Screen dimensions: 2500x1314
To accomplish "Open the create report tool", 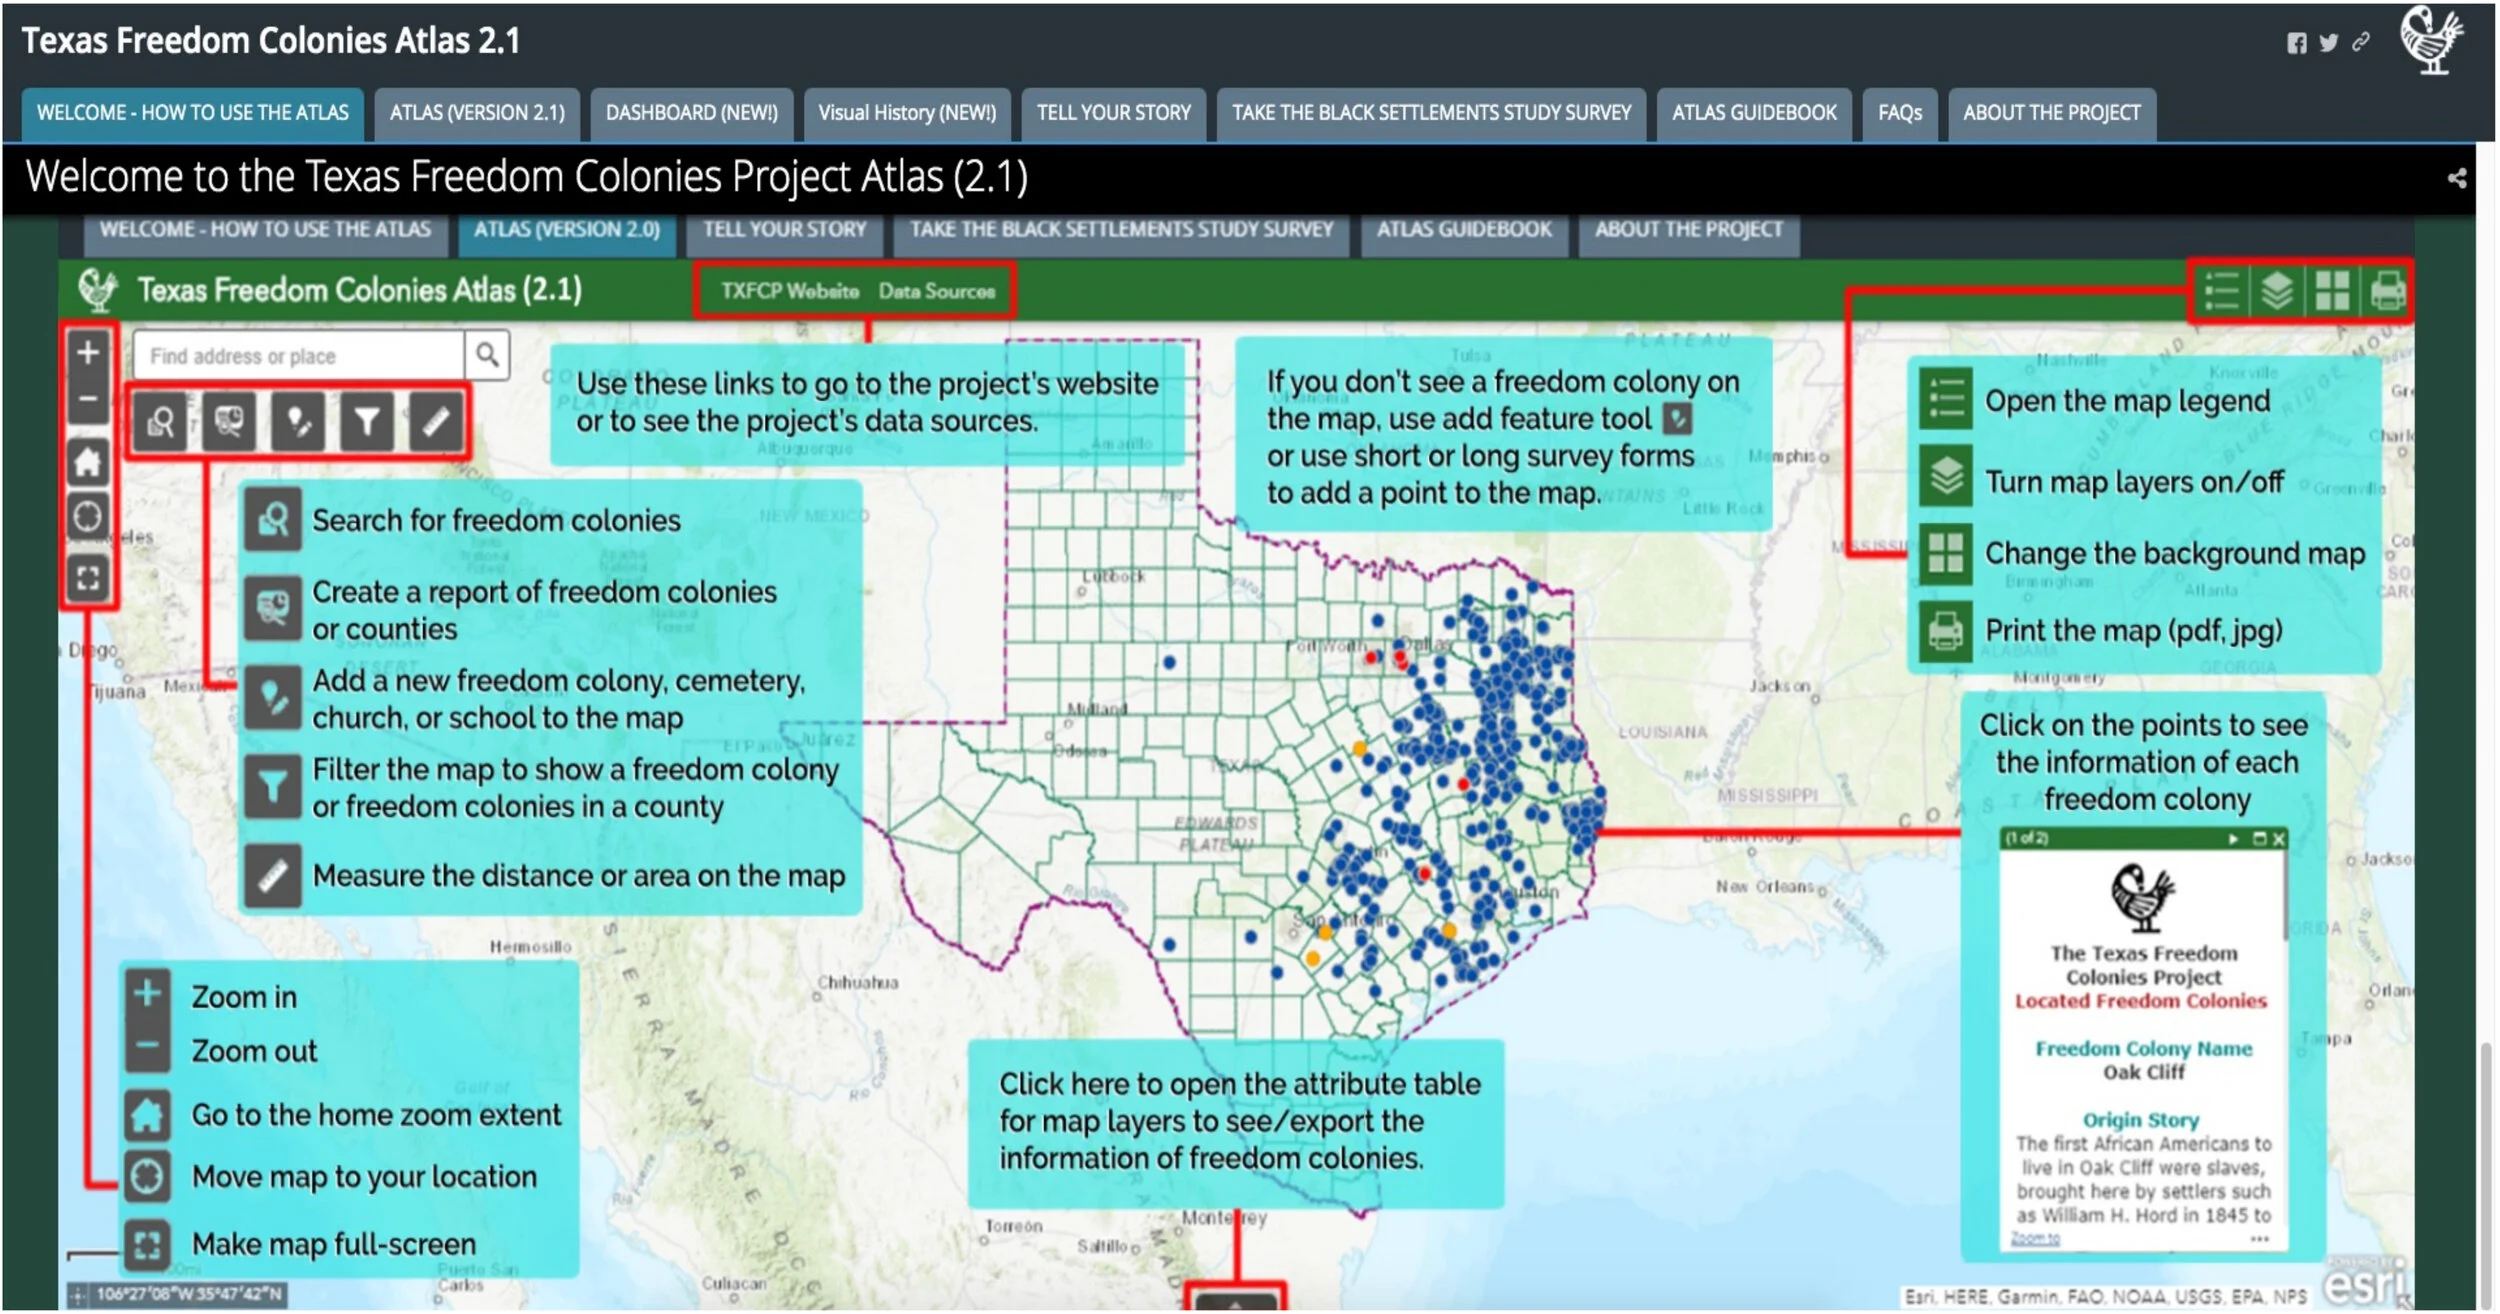I will 228,421.
